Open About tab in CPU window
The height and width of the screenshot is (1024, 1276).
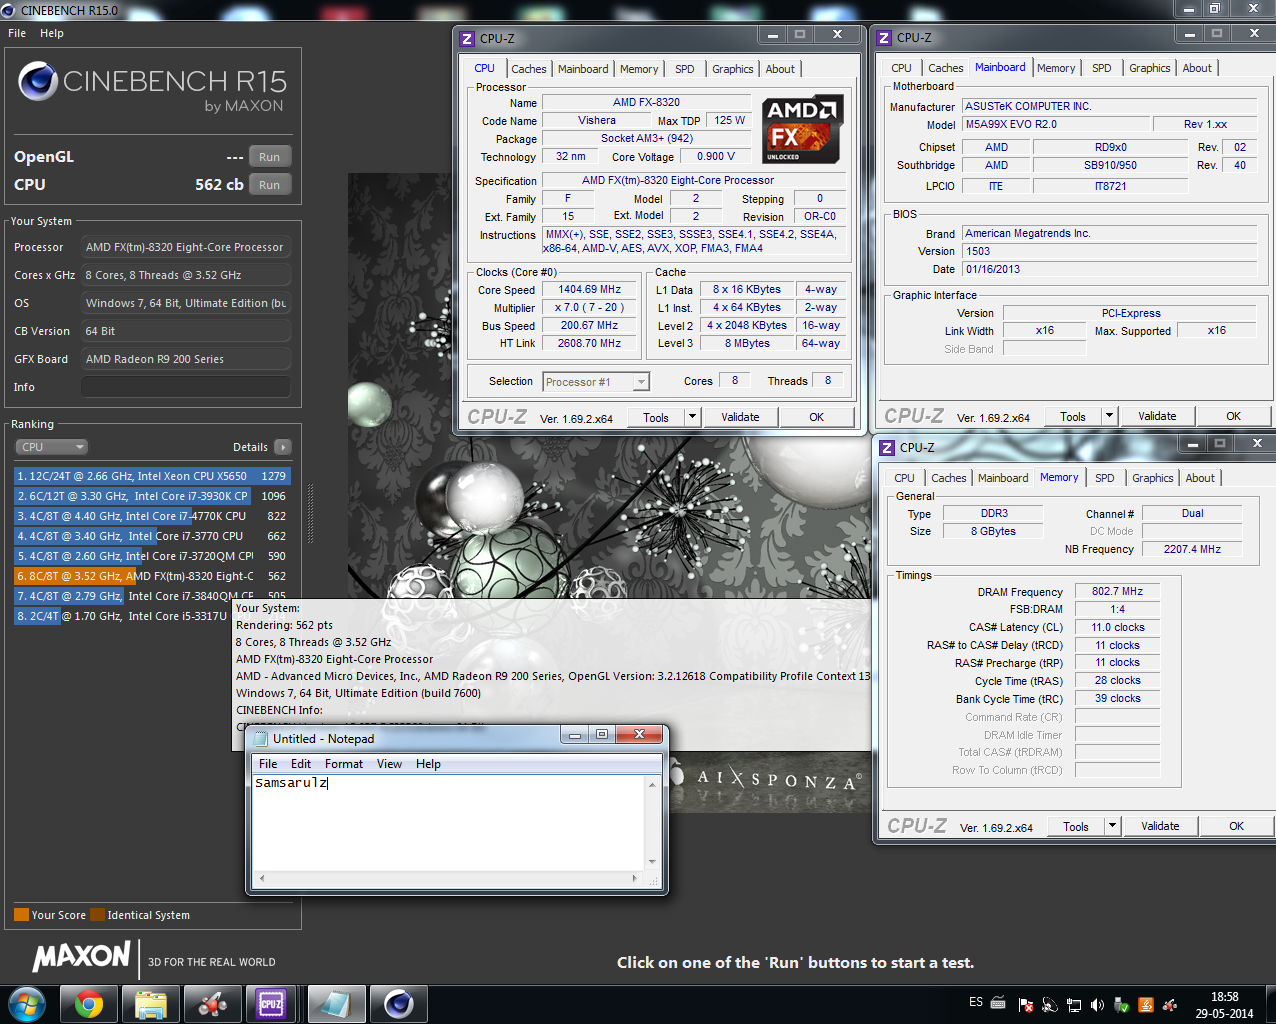click(x=780, y=69)
